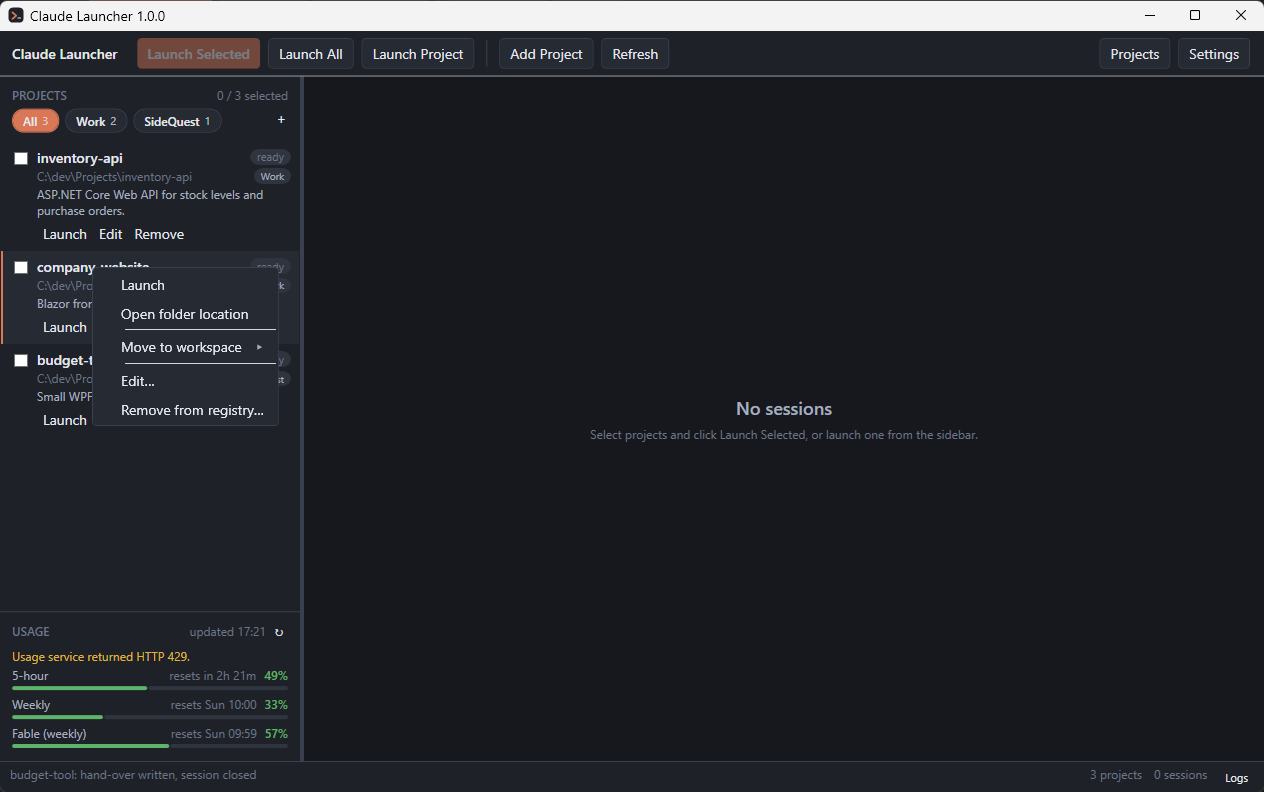Click the 5-hour usage progress bar
1264x792 pixels.
coord(150,688)
